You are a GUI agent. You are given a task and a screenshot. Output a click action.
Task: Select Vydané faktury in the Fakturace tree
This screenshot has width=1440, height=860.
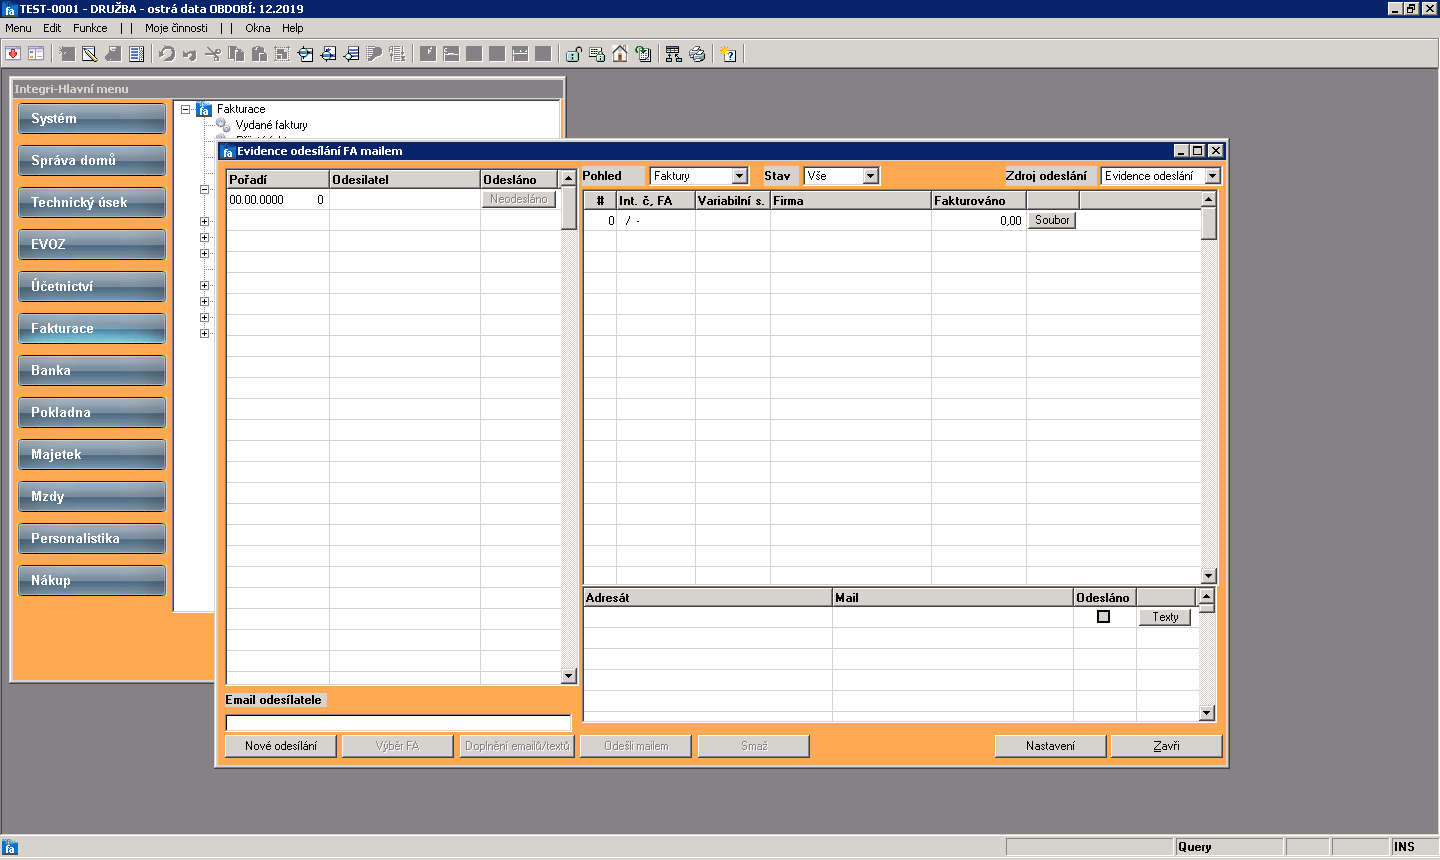tap(271, 125)
